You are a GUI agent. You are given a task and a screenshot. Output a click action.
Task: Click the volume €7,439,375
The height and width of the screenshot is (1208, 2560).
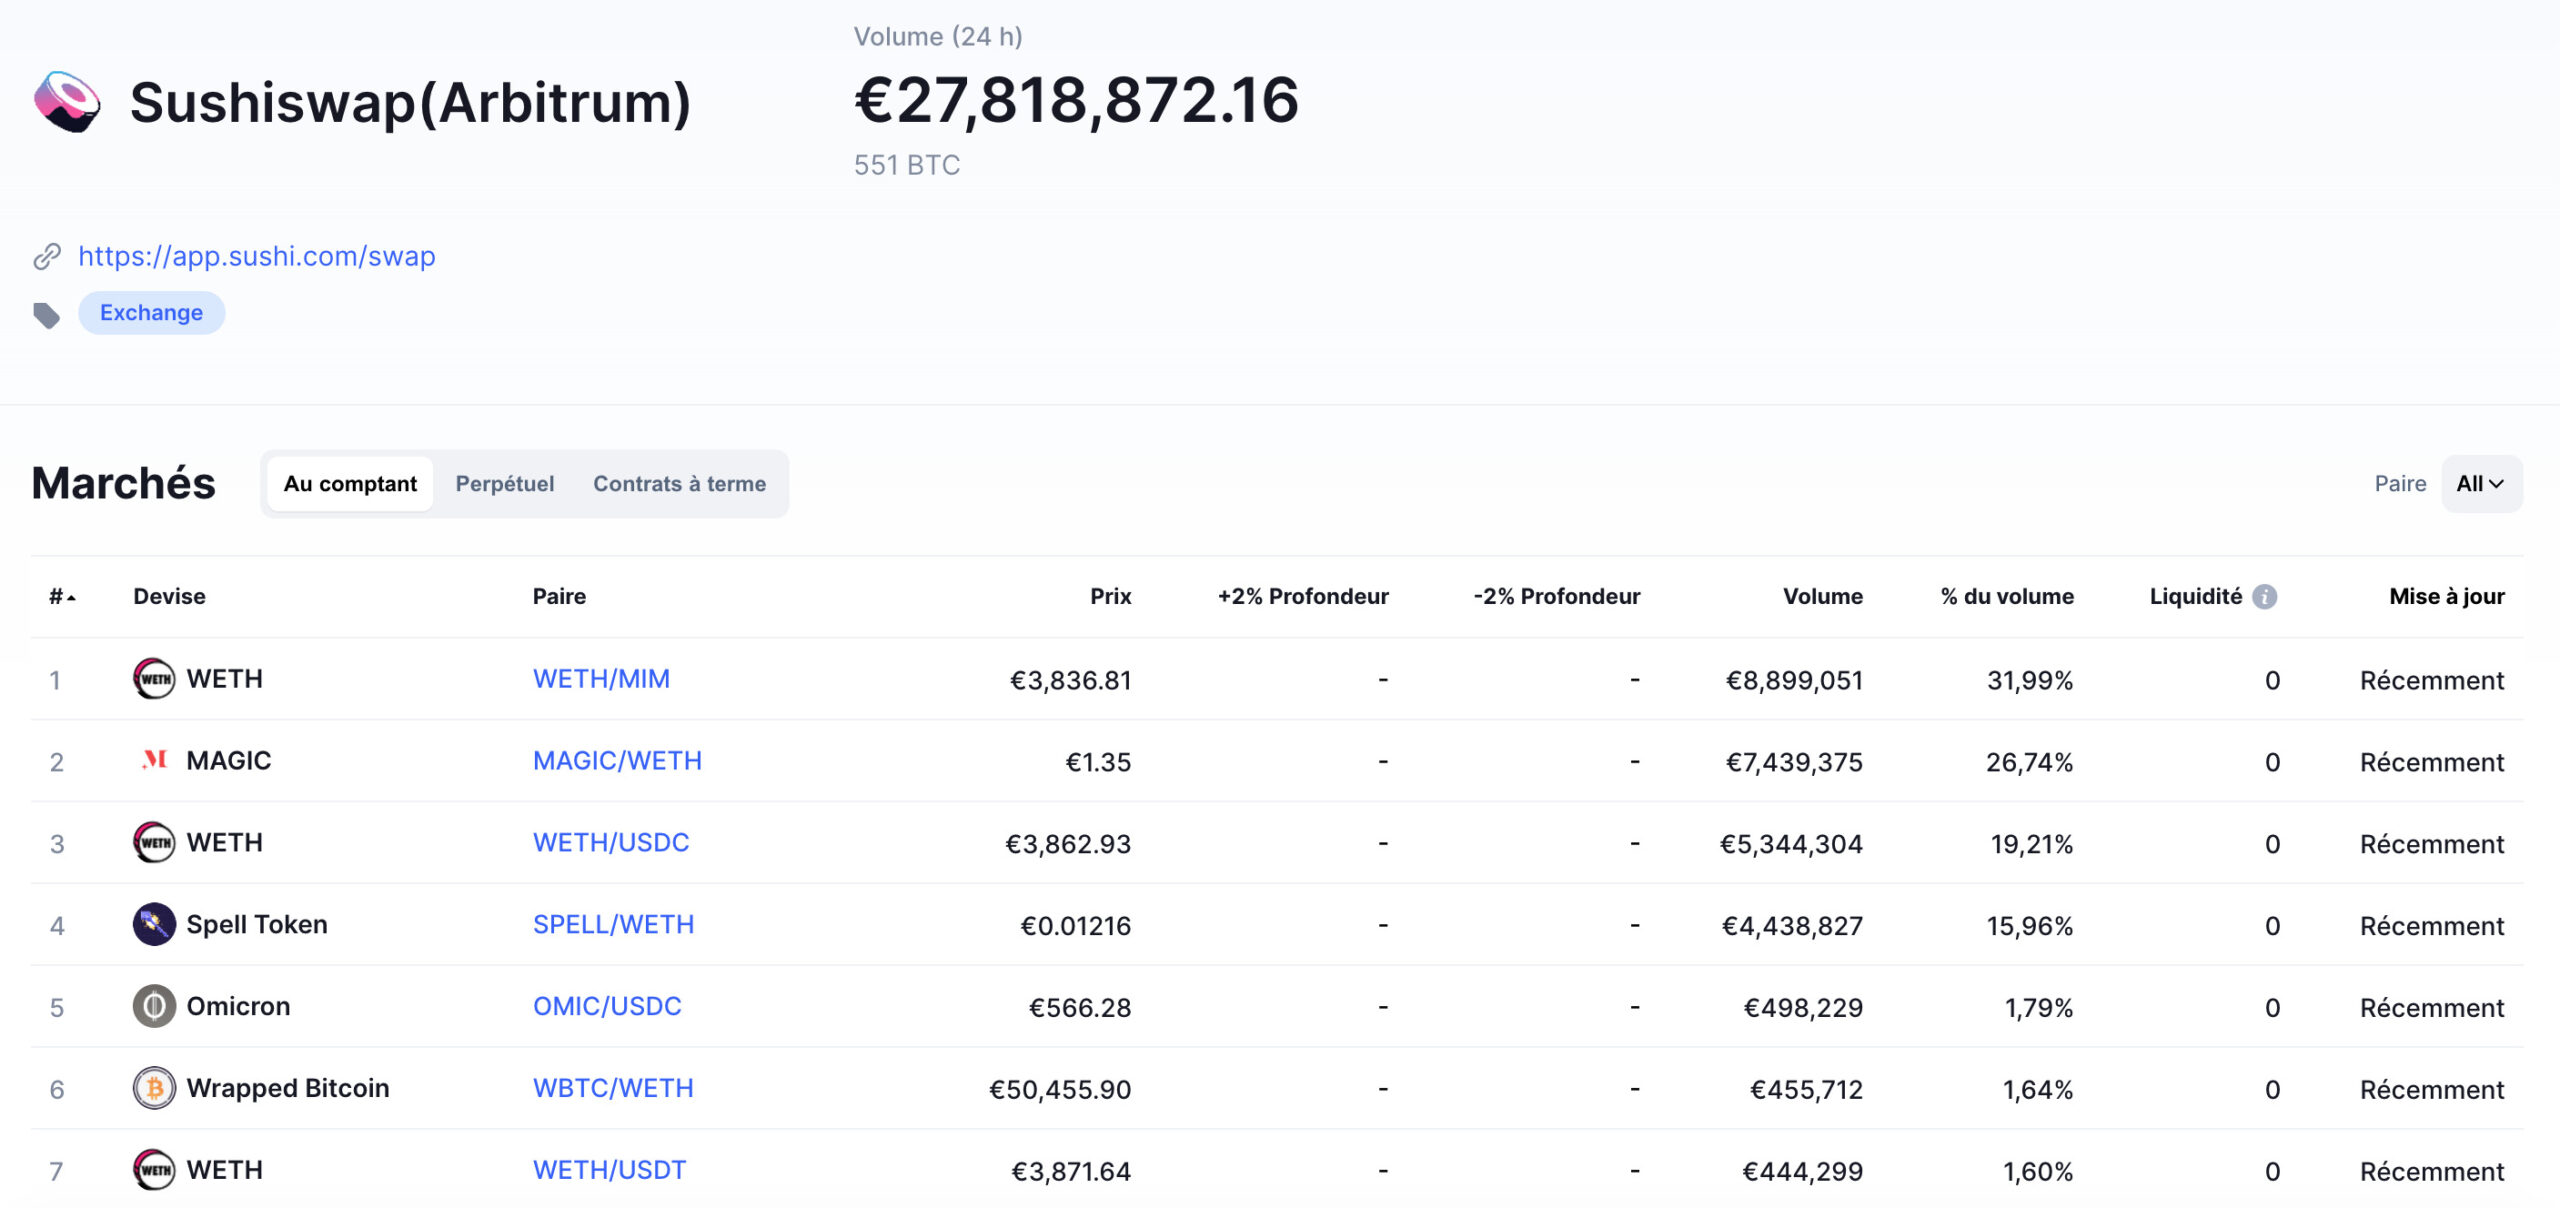pyautogui.click(x=1794, y=763)
